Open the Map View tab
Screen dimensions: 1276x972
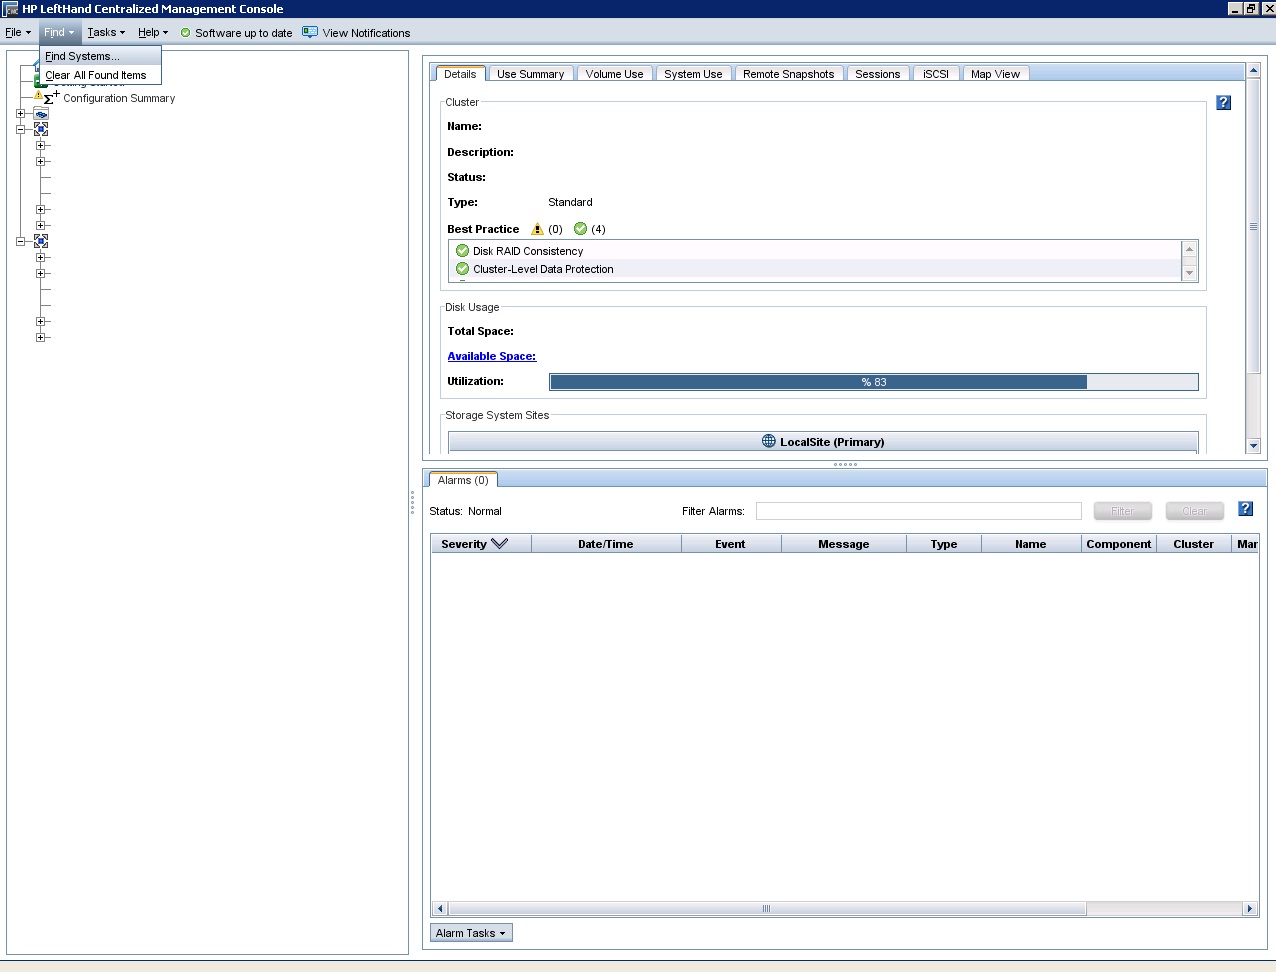pos(995,74)
